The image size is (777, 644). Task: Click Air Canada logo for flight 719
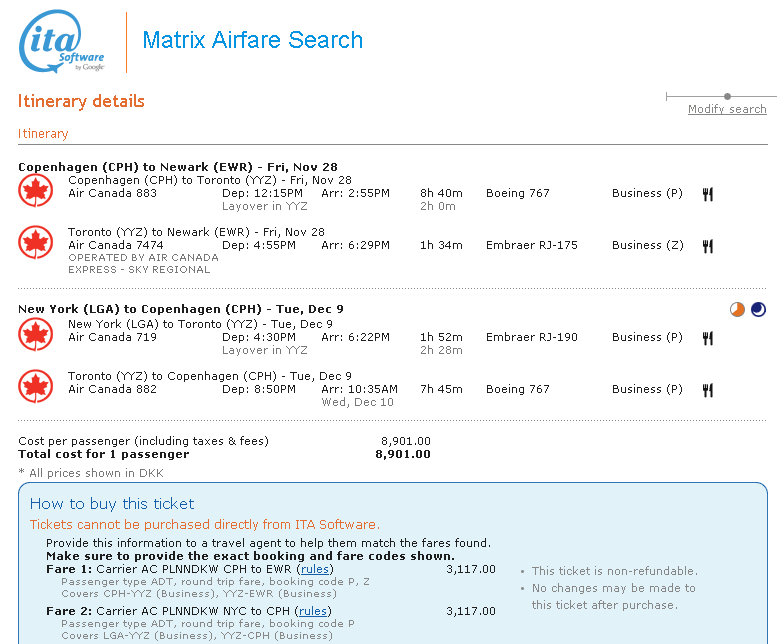36,334
